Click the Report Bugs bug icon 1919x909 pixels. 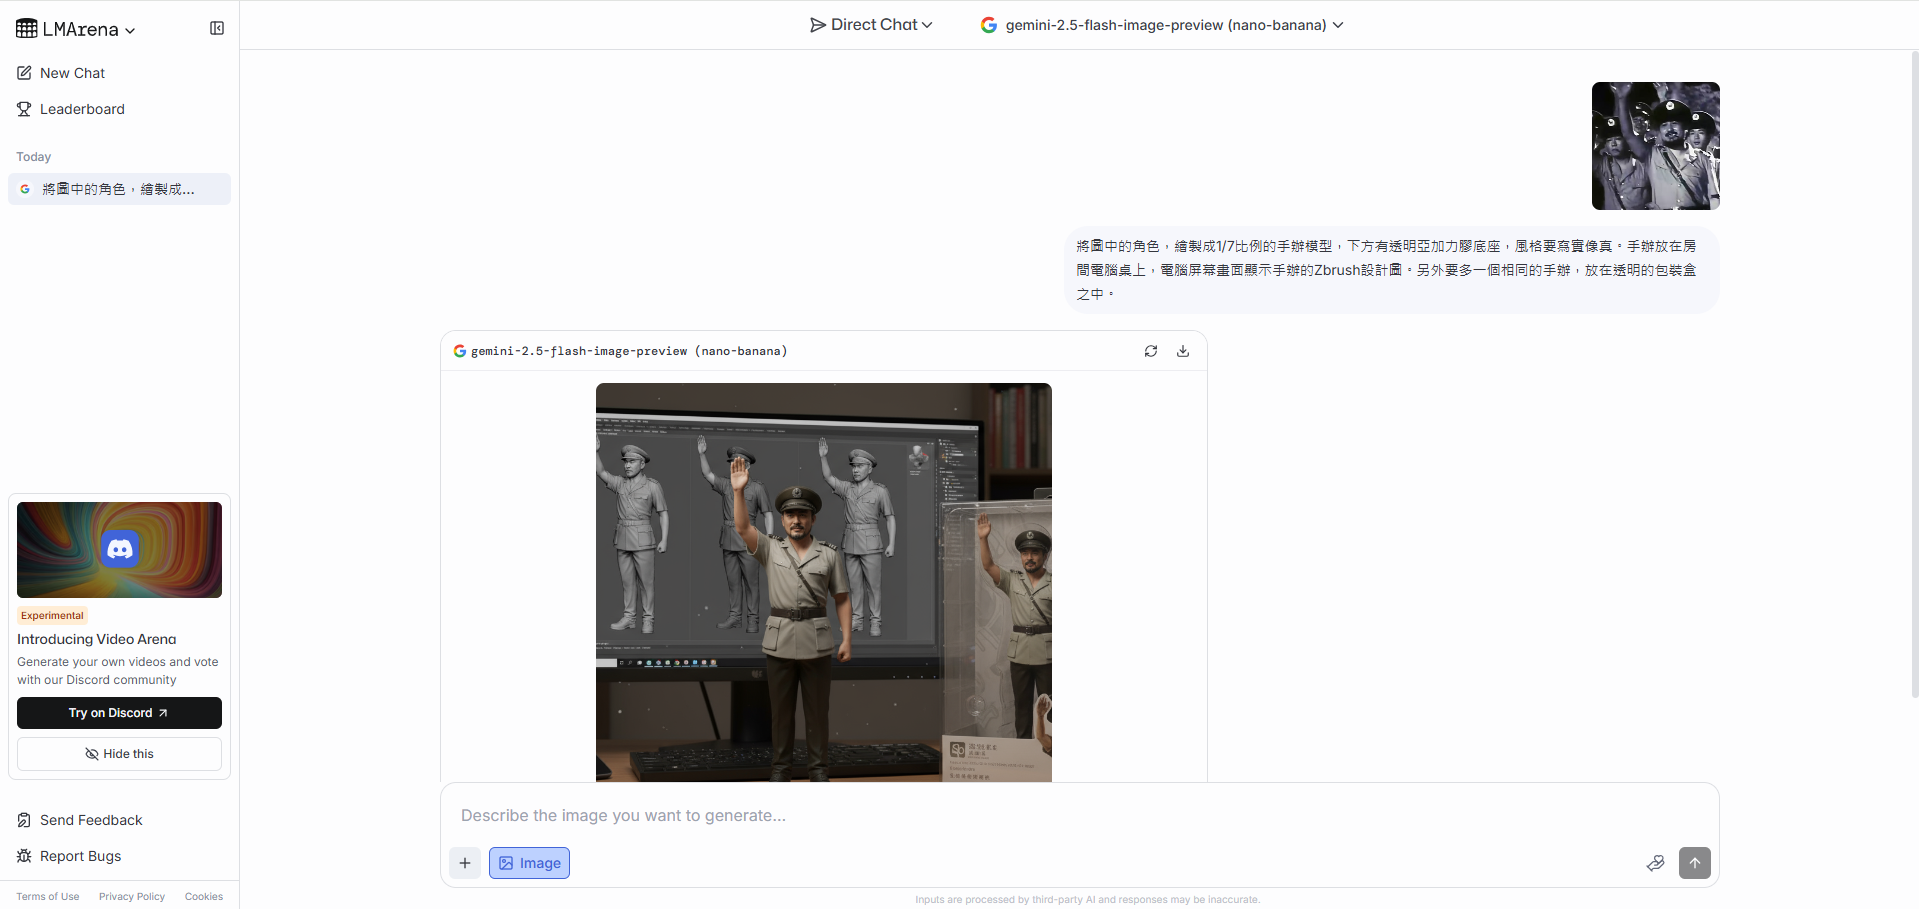tap(24, 856)
